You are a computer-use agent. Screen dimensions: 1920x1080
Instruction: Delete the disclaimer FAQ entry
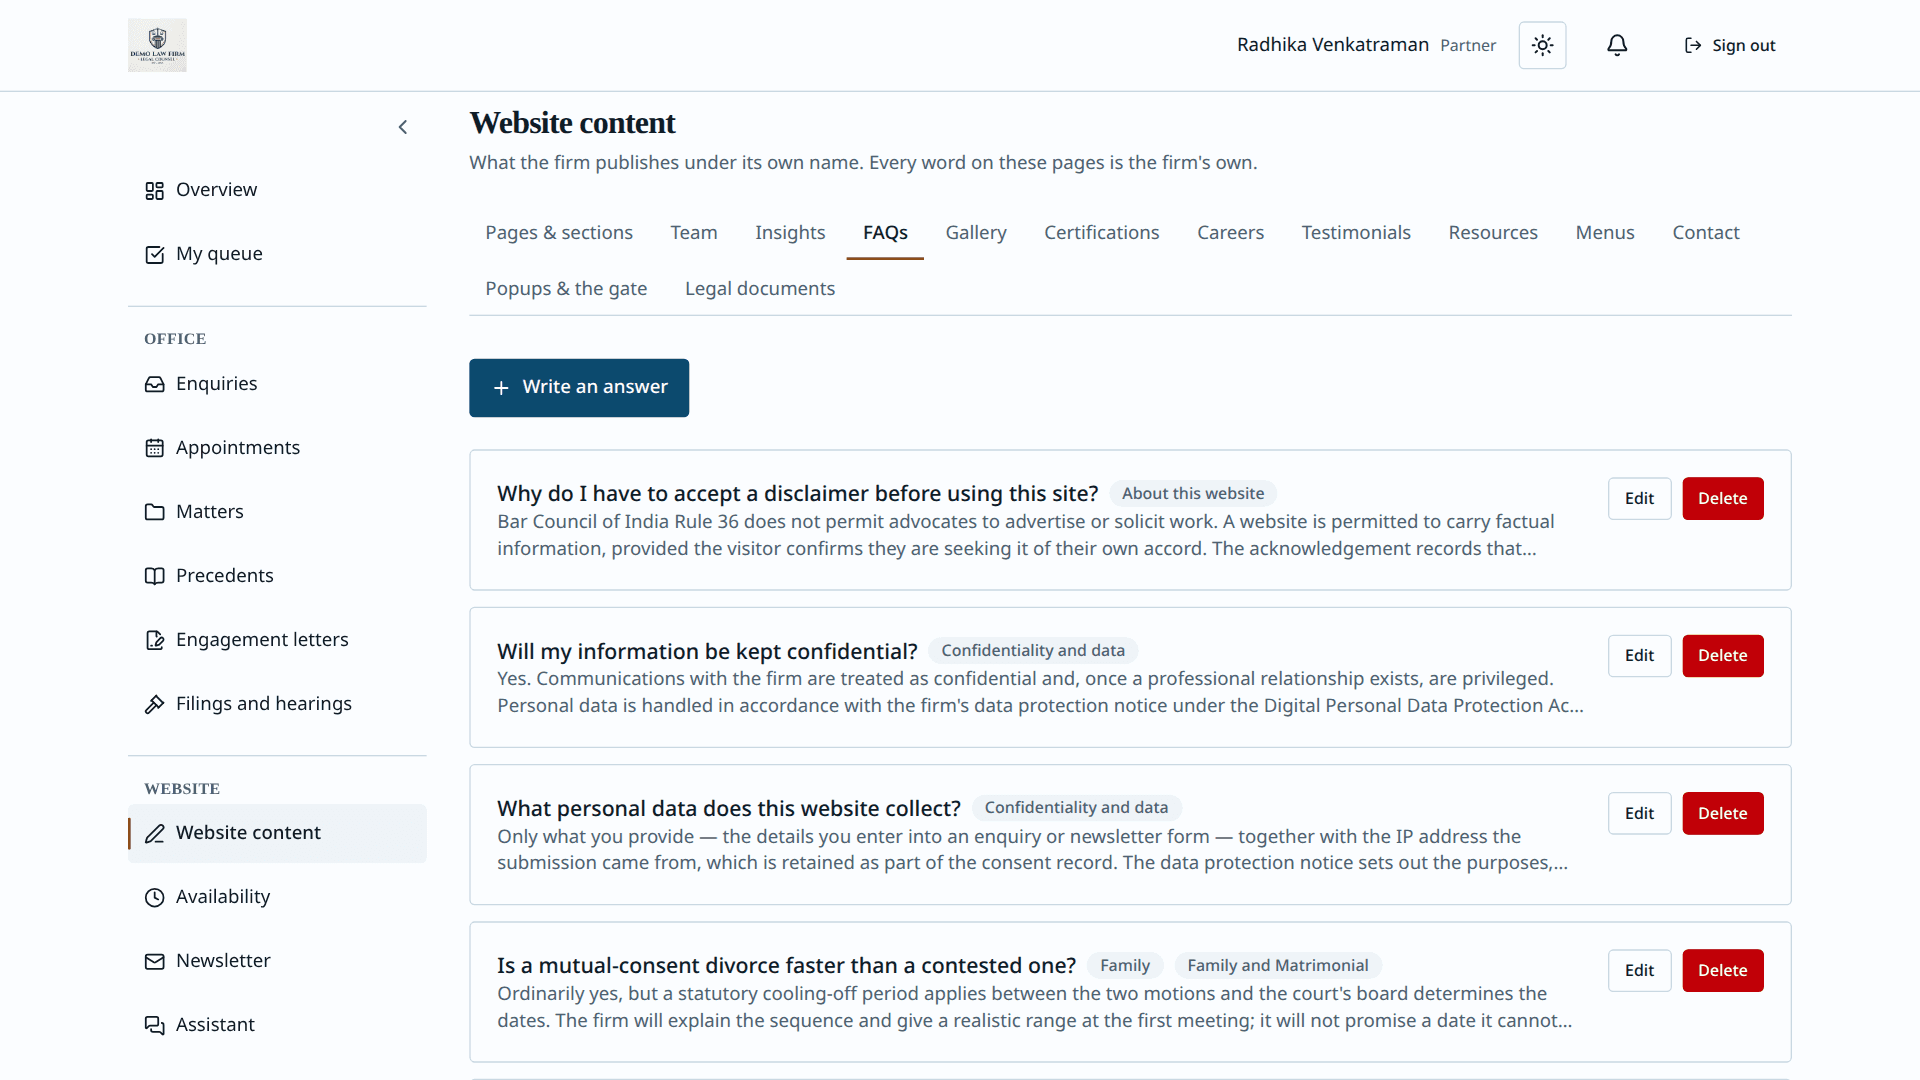click(x=1722, y=498)
